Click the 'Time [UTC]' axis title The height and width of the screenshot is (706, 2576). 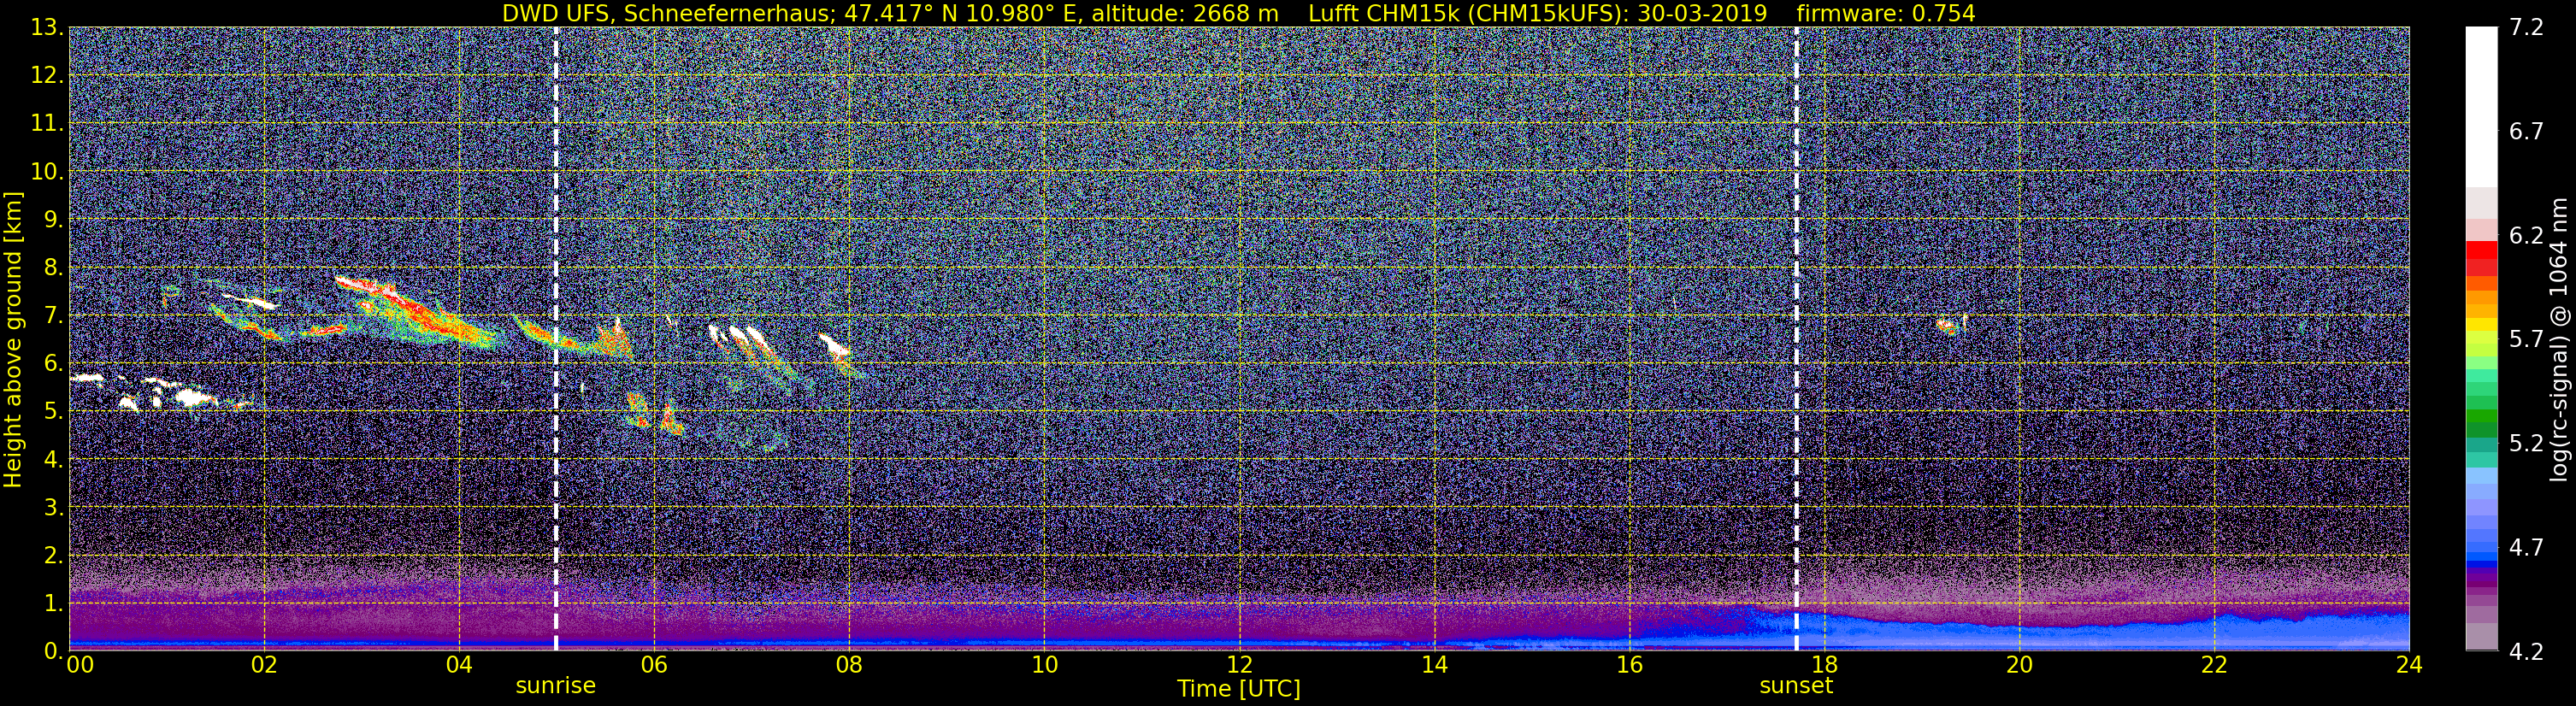point(1239,689)
